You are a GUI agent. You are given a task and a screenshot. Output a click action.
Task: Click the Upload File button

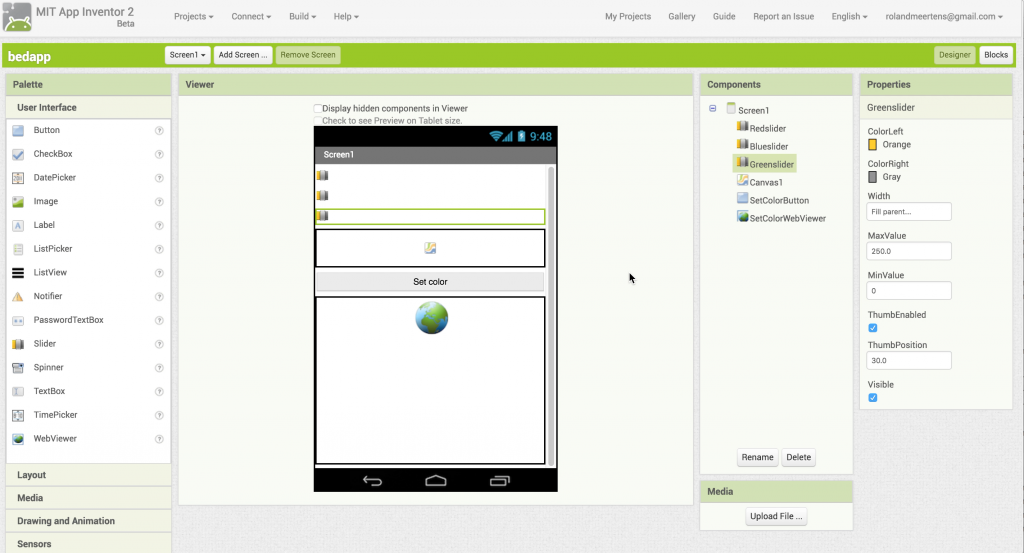(776, 516)
